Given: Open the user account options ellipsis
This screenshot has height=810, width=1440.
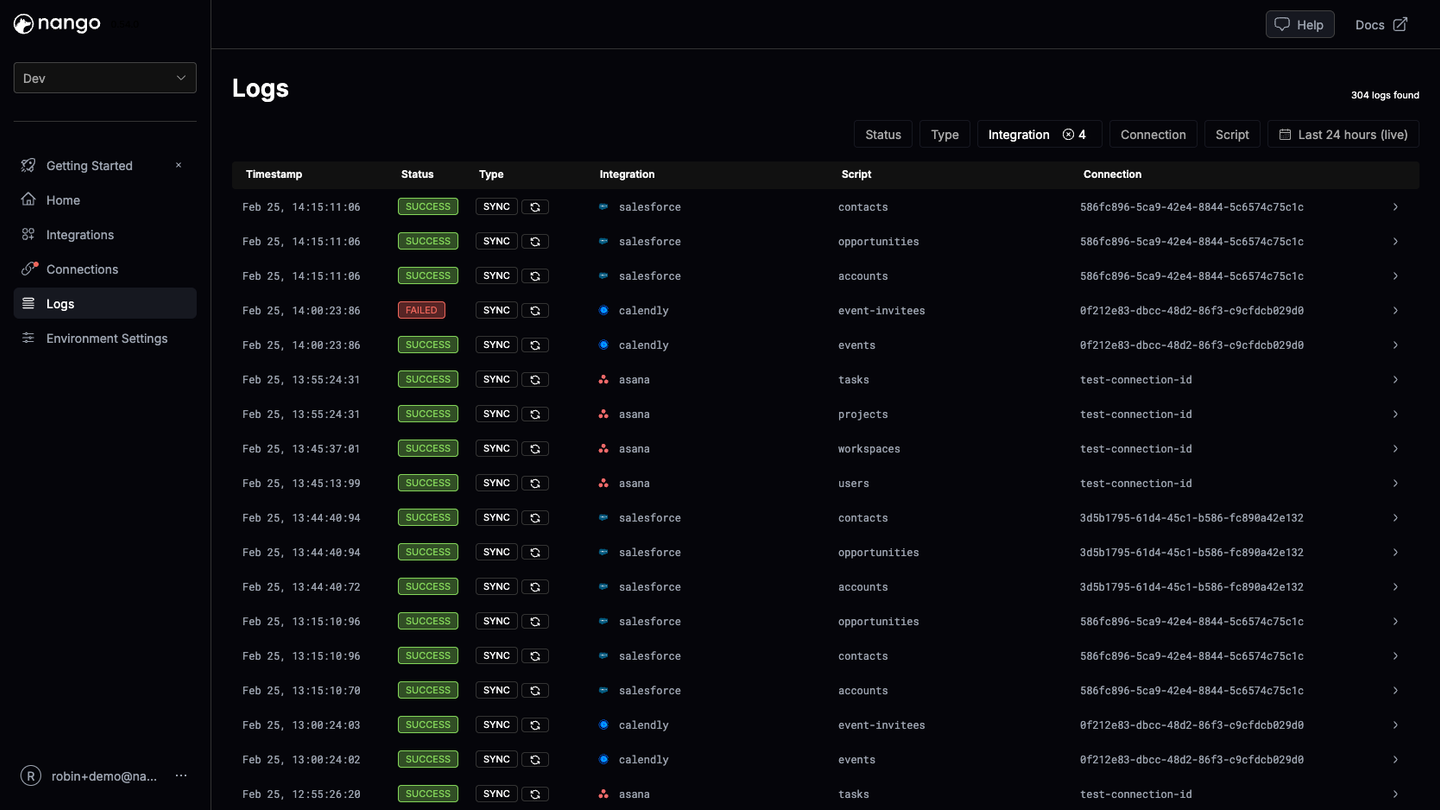Looking at the screenshot, I should 181,776.
